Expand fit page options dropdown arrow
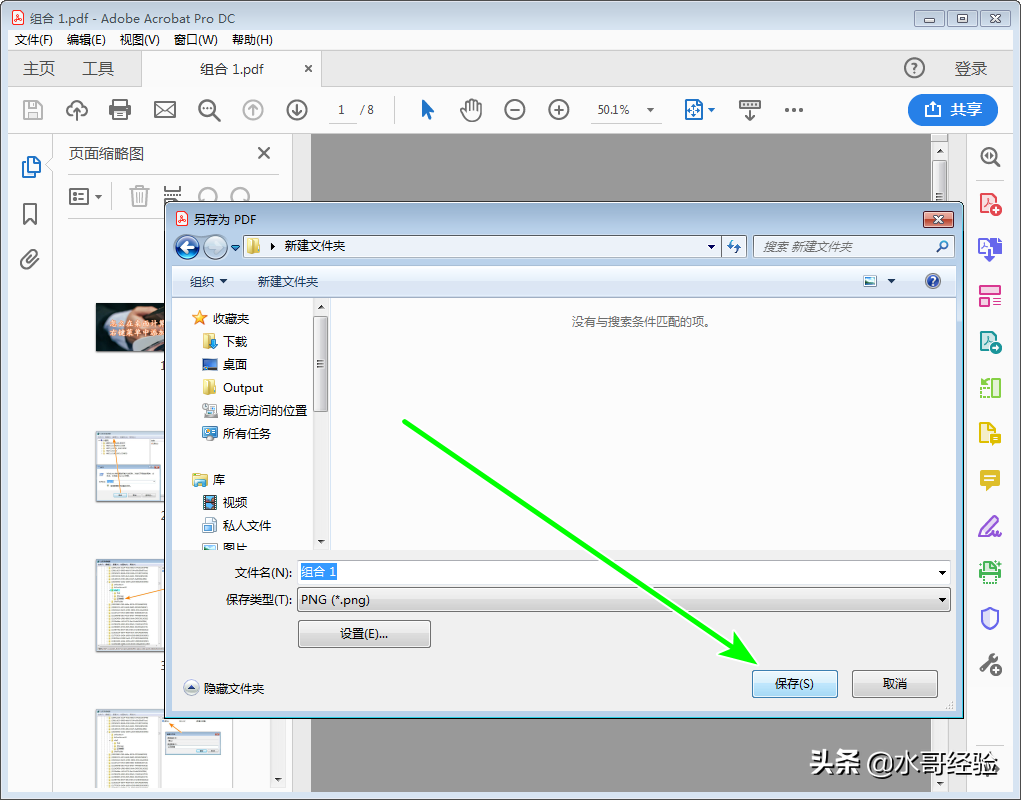Viewport: 1021px width, 800px height. tap(712, 110)
